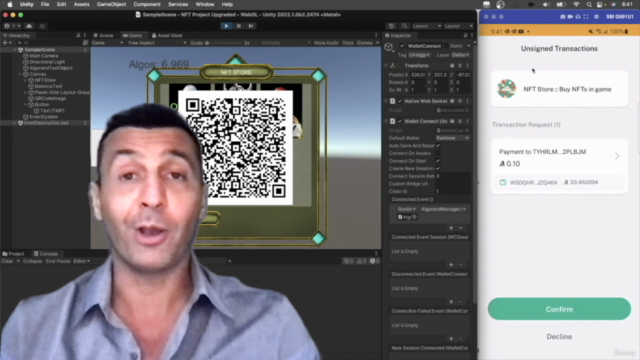This screenshot has width=640, height=360.
Task: Click the Play button in Unity toolbar
Action: point(226,26)
